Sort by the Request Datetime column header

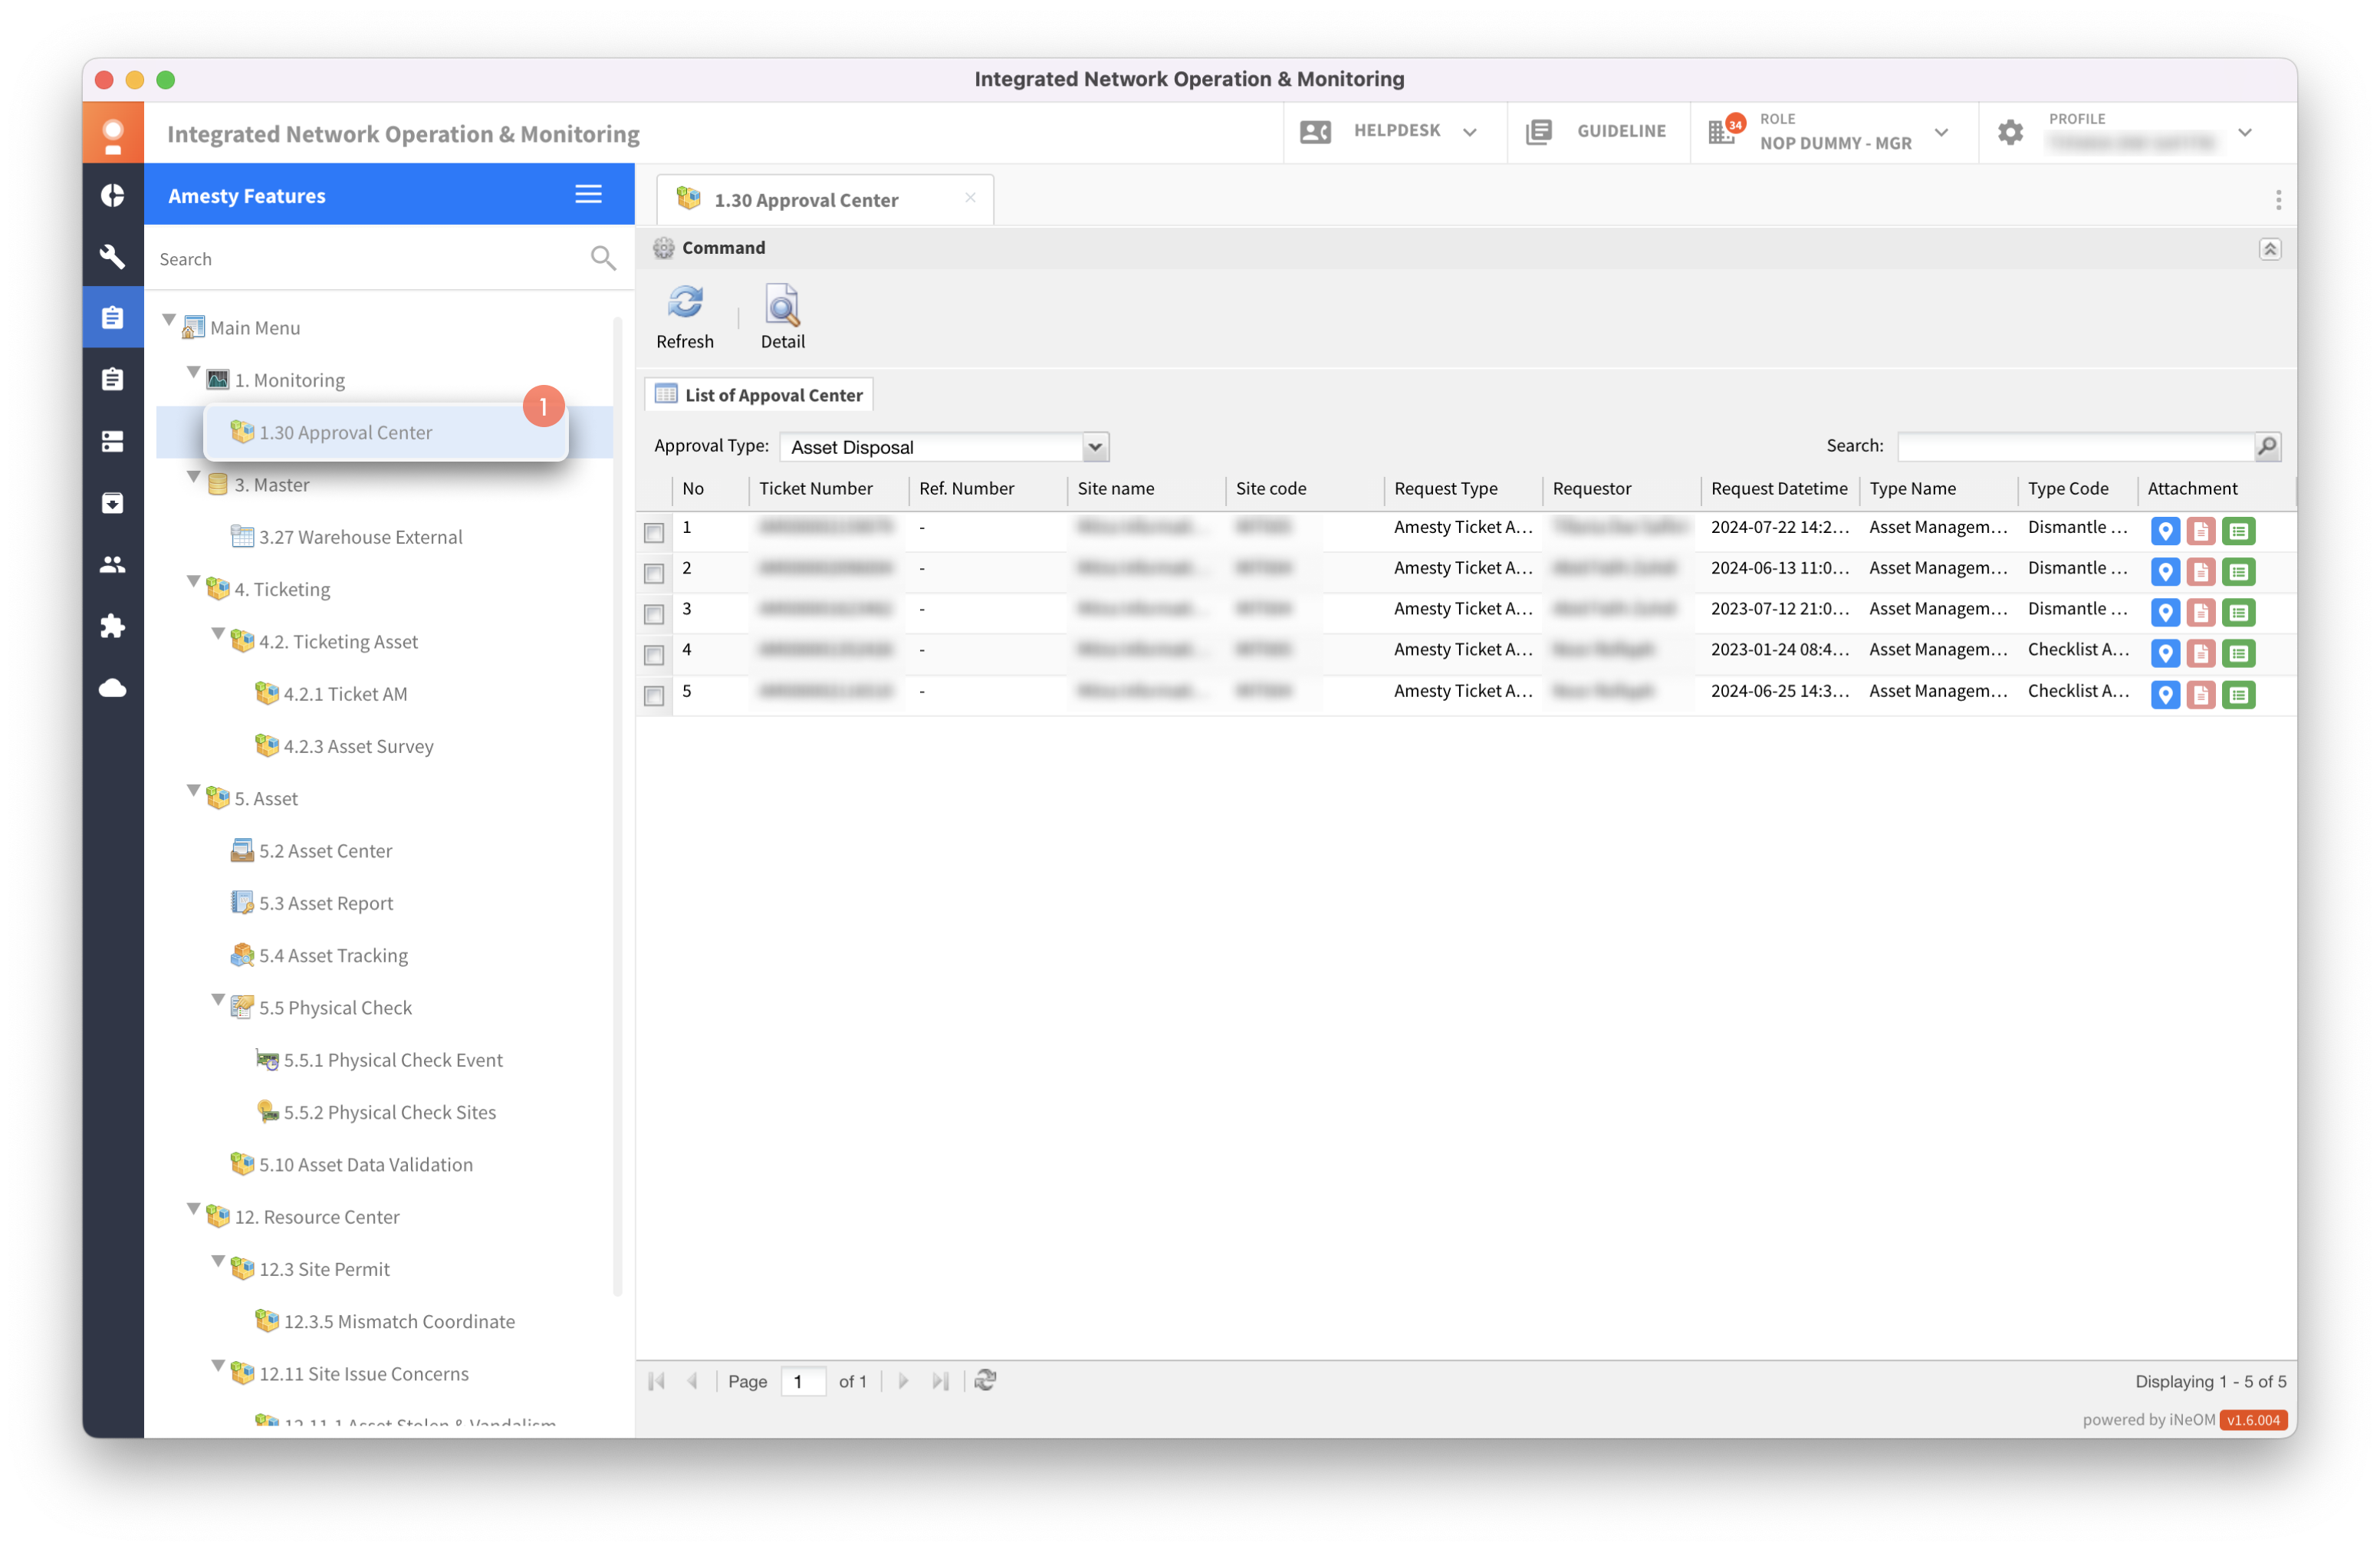point(1779,489)
